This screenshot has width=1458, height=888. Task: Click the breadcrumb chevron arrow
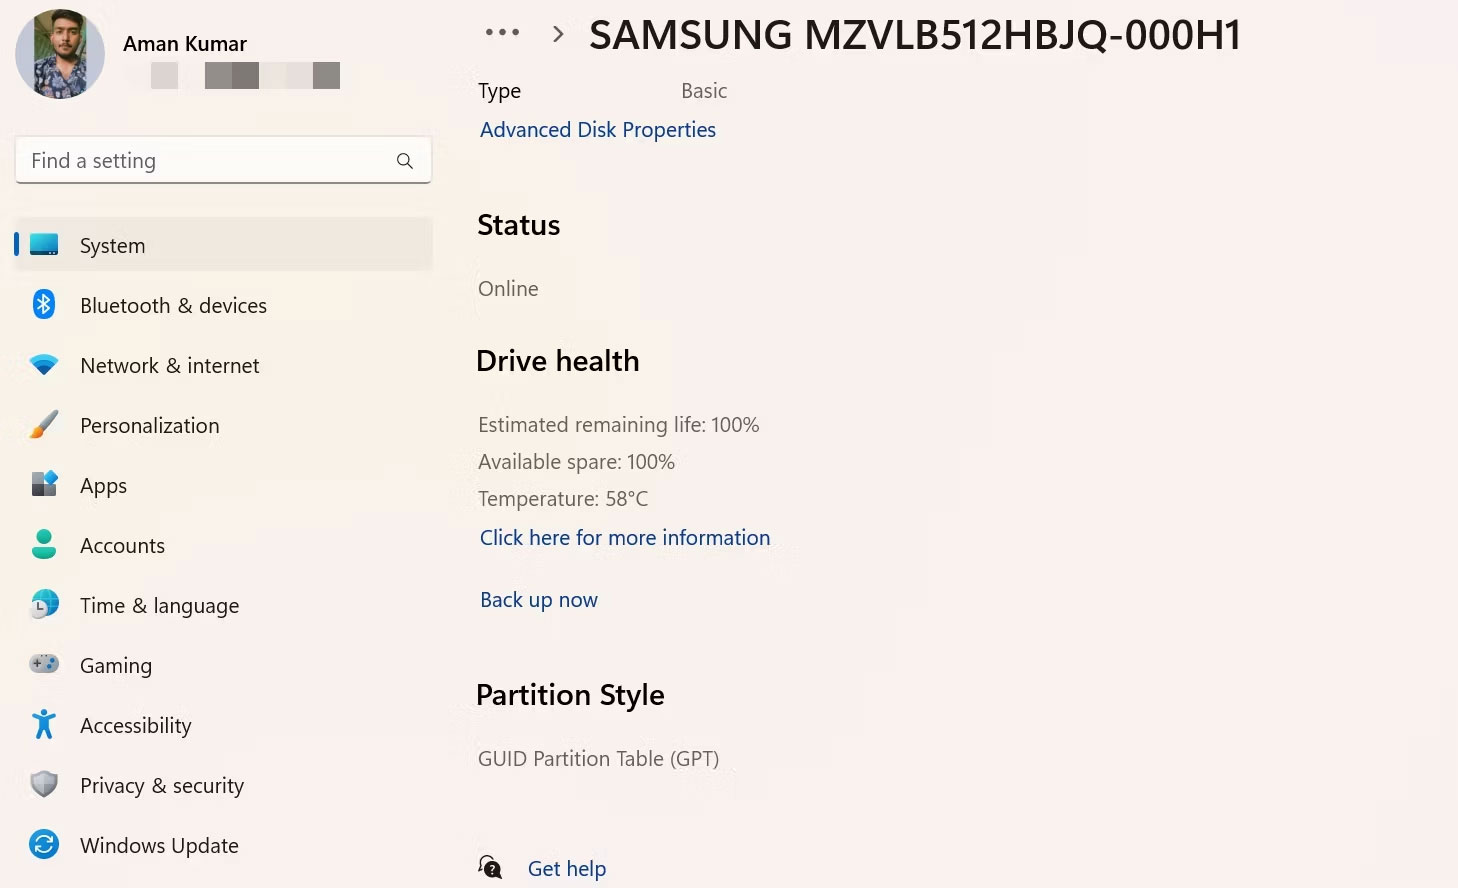tap(558, 34)
